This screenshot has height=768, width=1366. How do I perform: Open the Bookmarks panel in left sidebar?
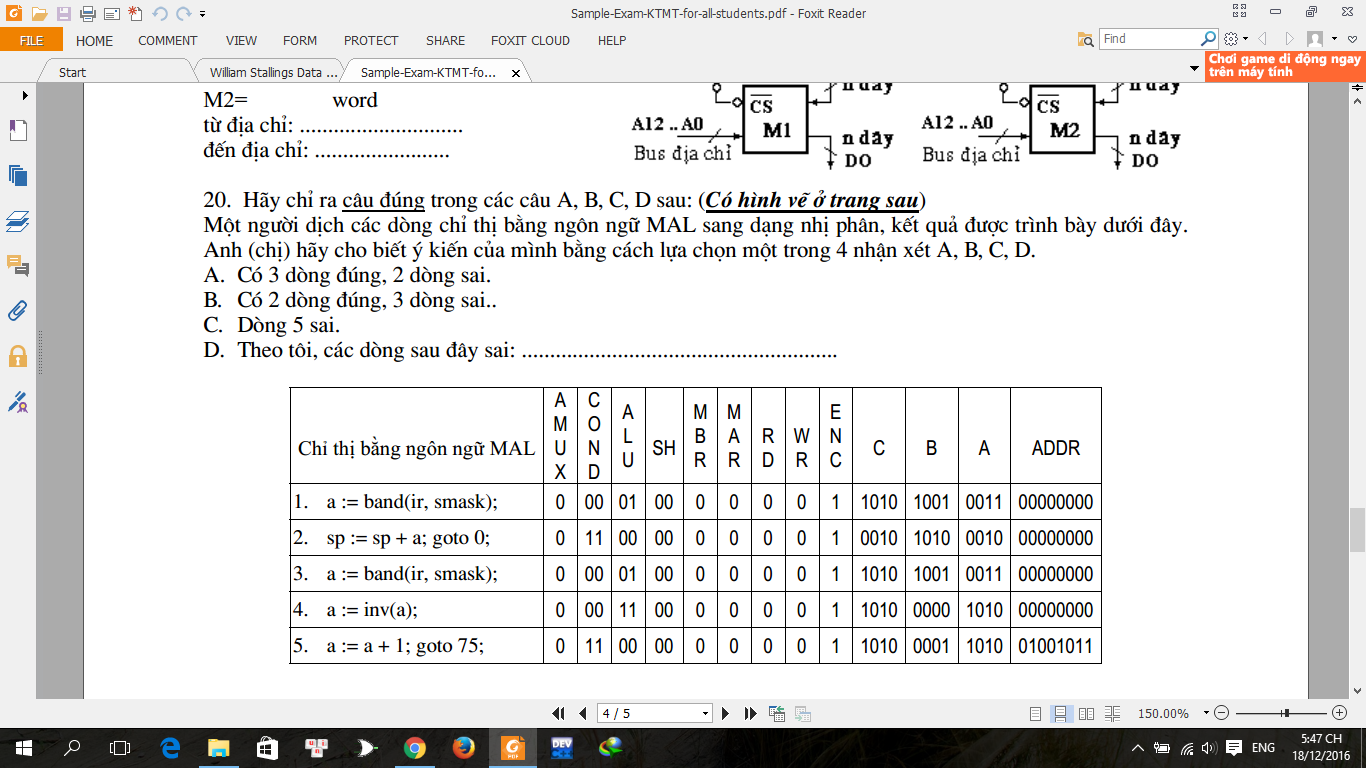pyautogui.click(x=17, y=131)
